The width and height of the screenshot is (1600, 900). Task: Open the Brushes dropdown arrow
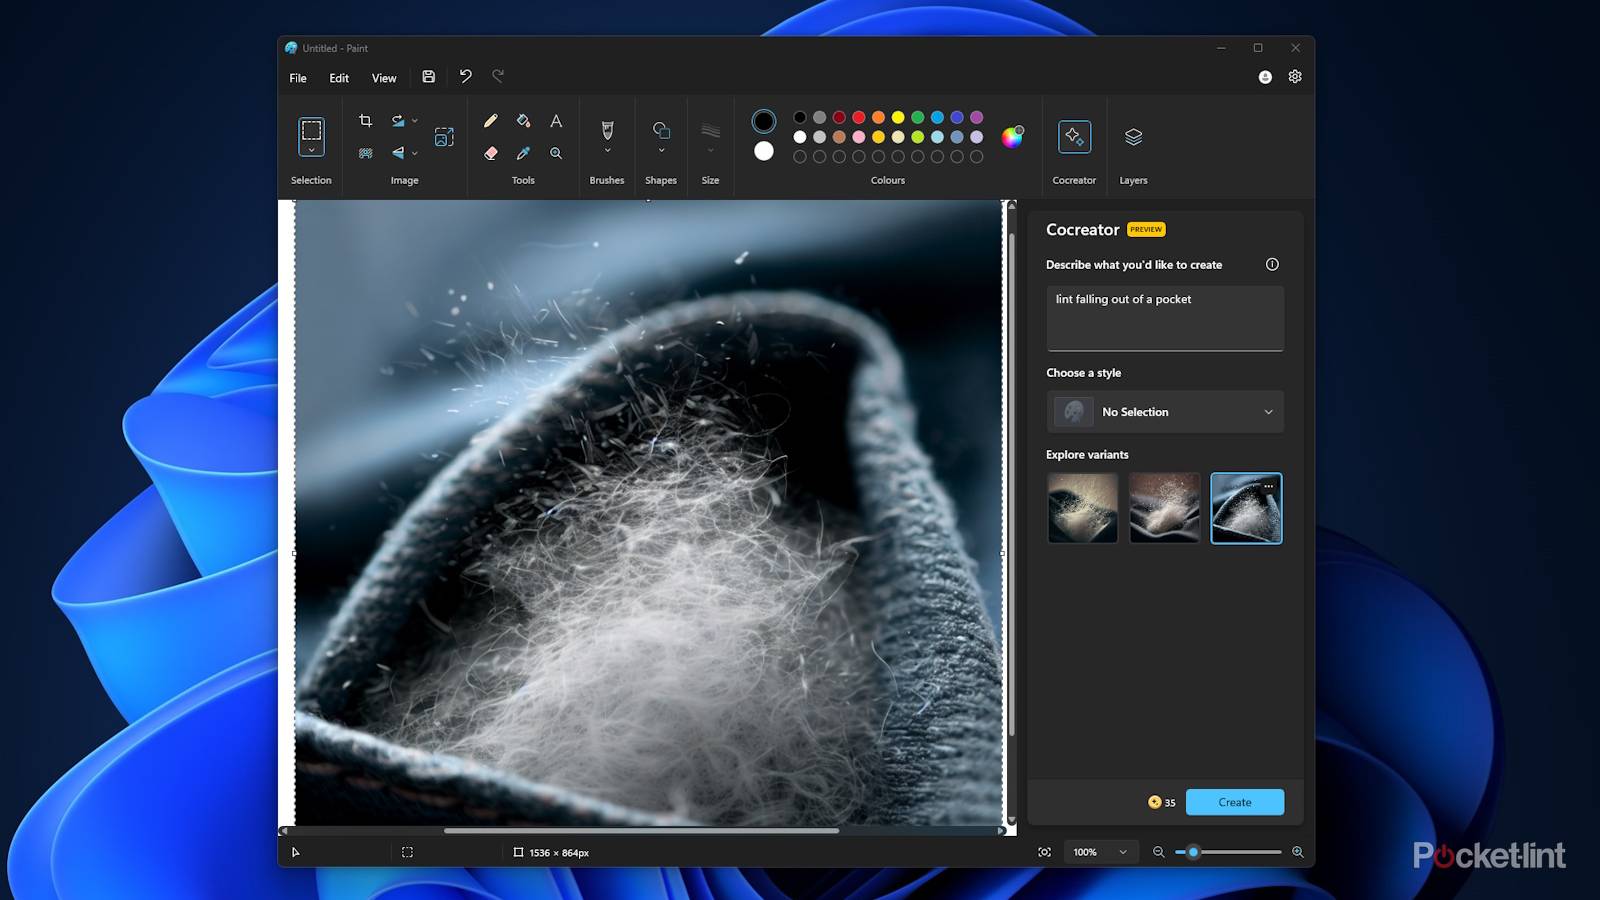tap(607, 151)
